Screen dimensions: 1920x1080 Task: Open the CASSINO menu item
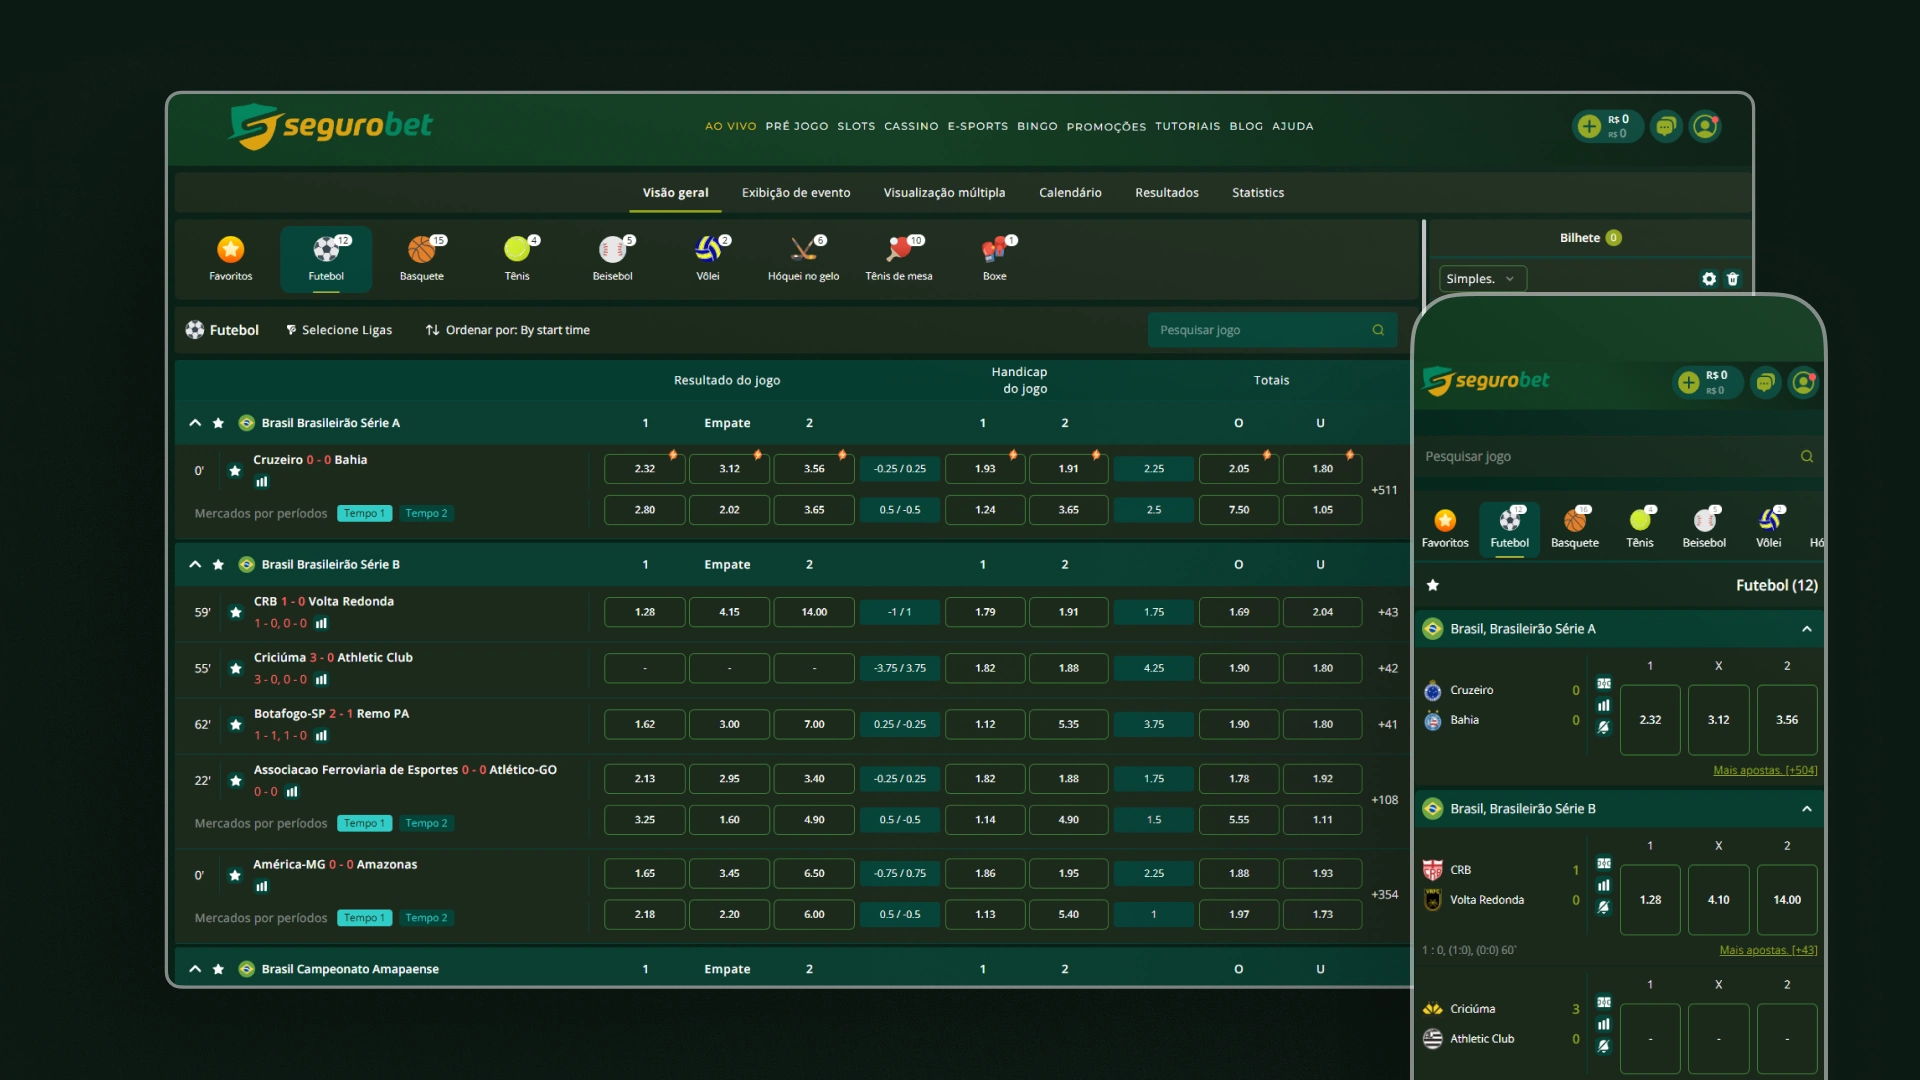coord(911,127)
